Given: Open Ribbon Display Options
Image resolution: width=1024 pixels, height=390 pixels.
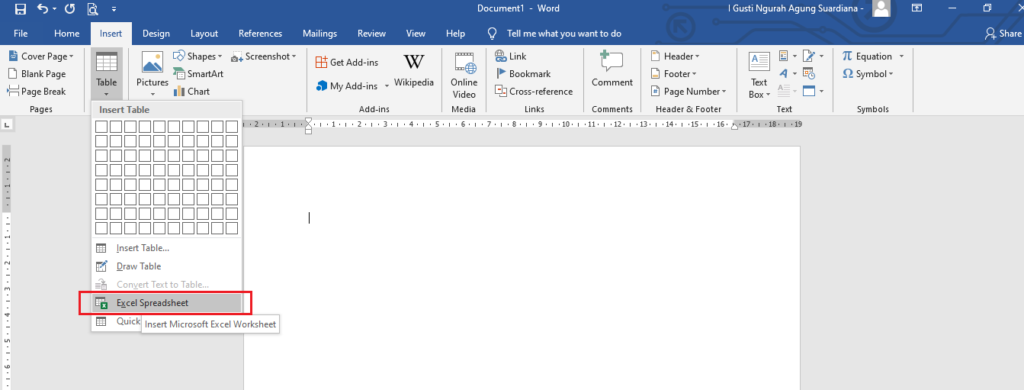Looking at the screenshot, I should (917, 8).
